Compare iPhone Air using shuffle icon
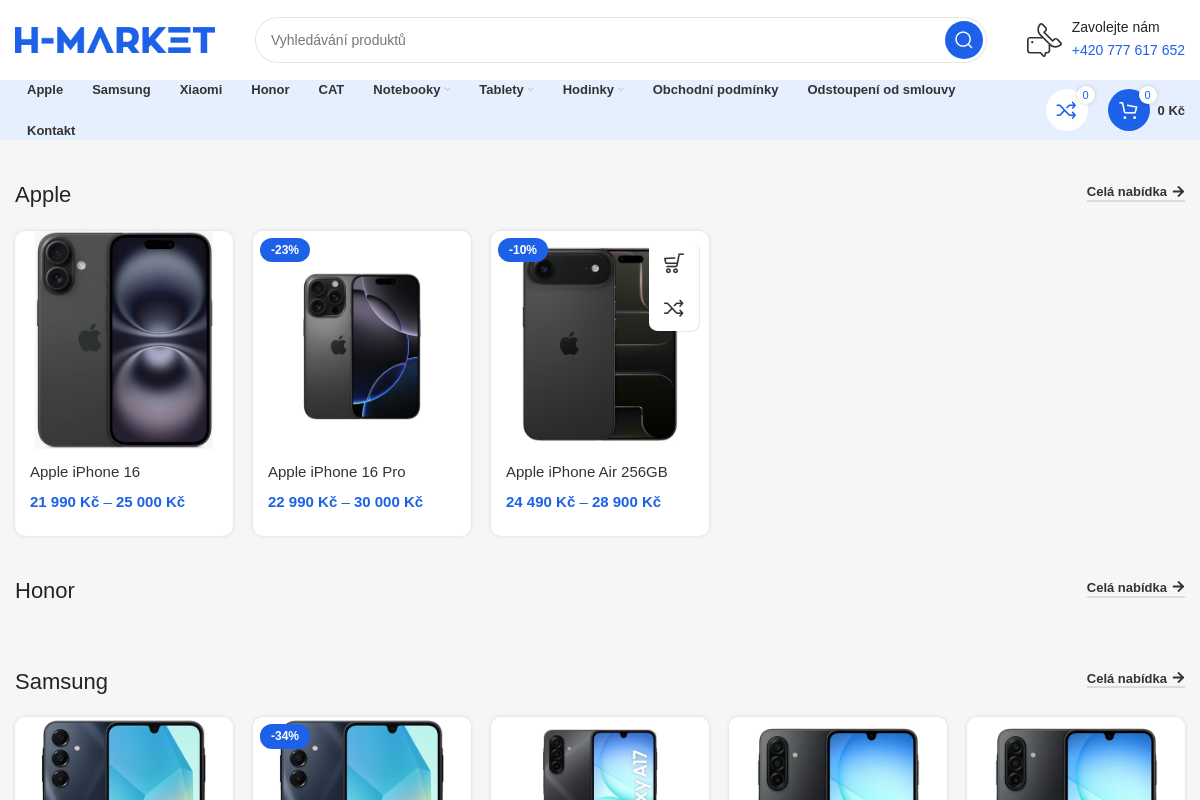Viewport: 1200px width, 800px height. click(674, 308)
